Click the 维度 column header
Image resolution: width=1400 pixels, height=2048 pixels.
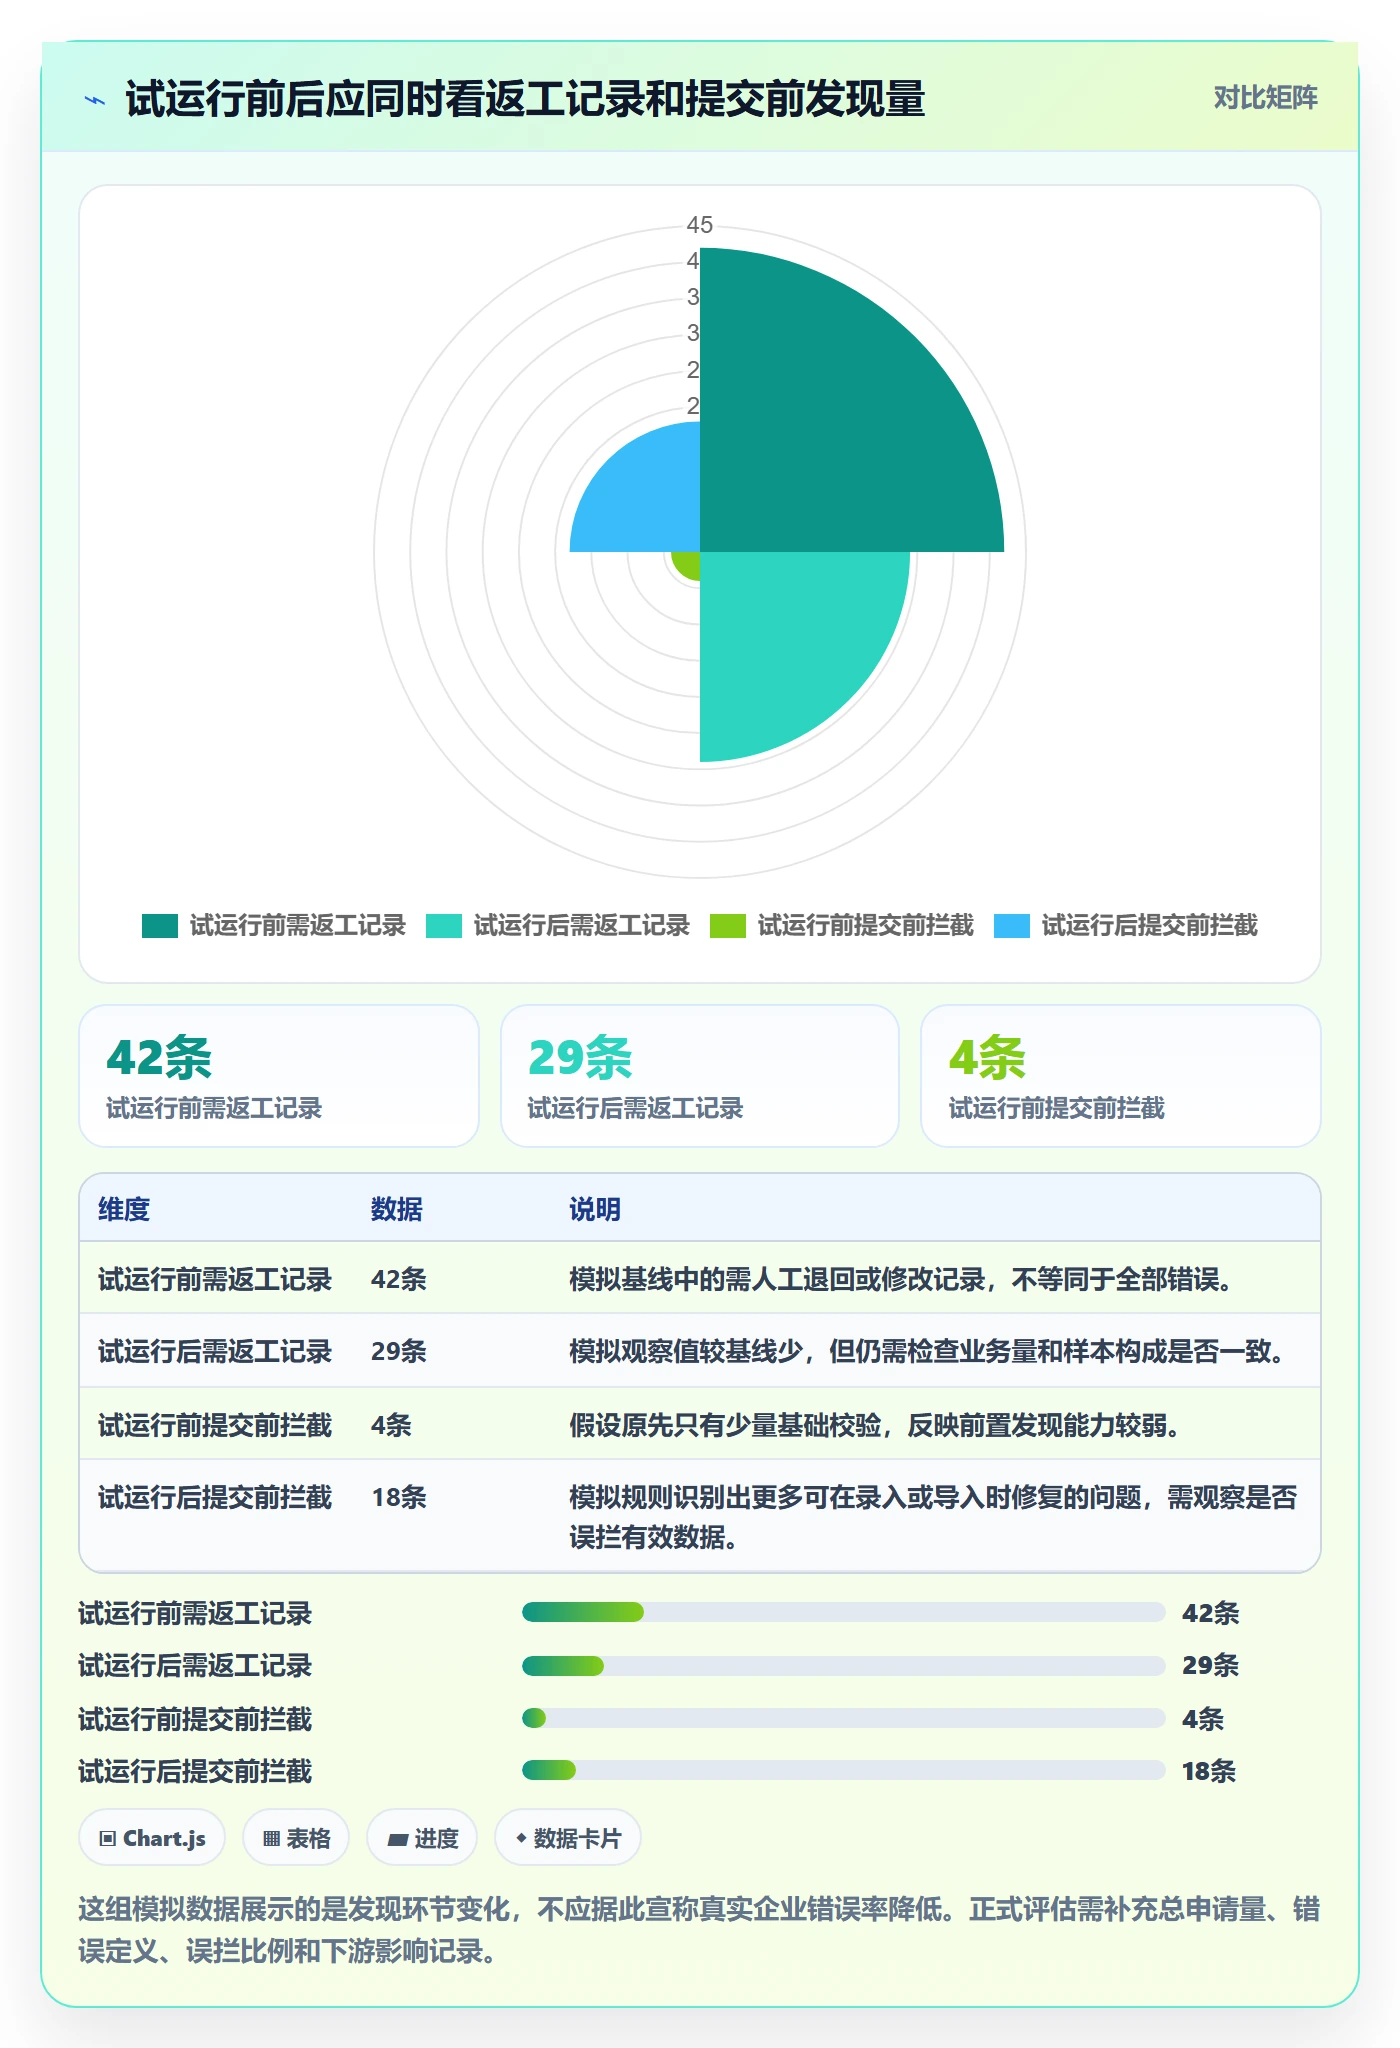click(x=124, y=1209)
